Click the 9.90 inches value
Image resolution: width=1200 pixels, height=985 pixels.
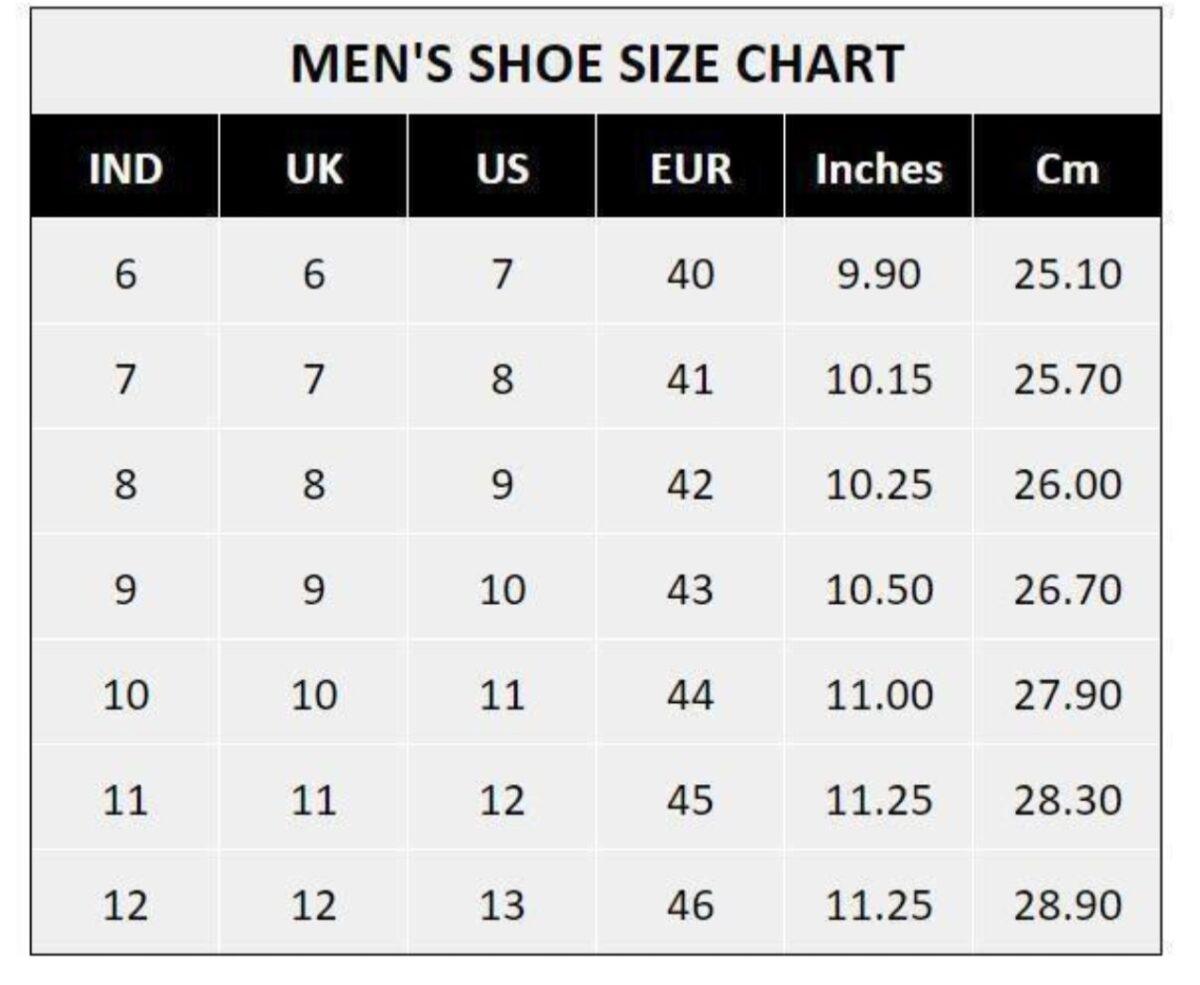click(x=879, y=274)
